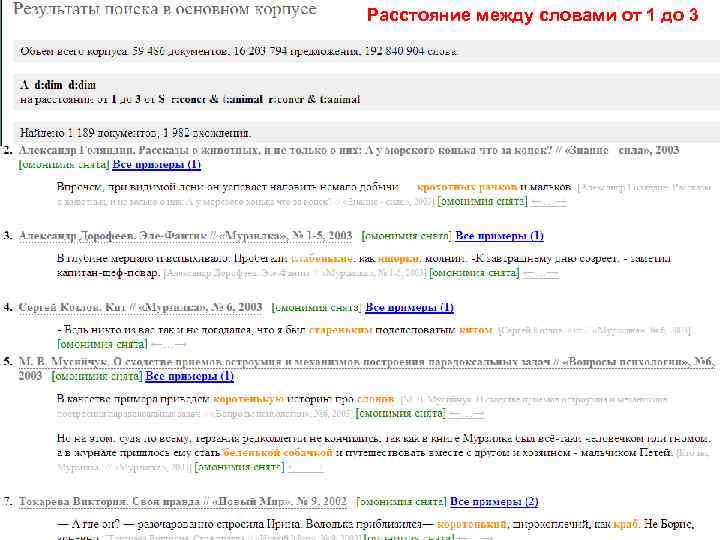Click 'омонимия снята' tag beside Токарева title

[x=401, y=501]
